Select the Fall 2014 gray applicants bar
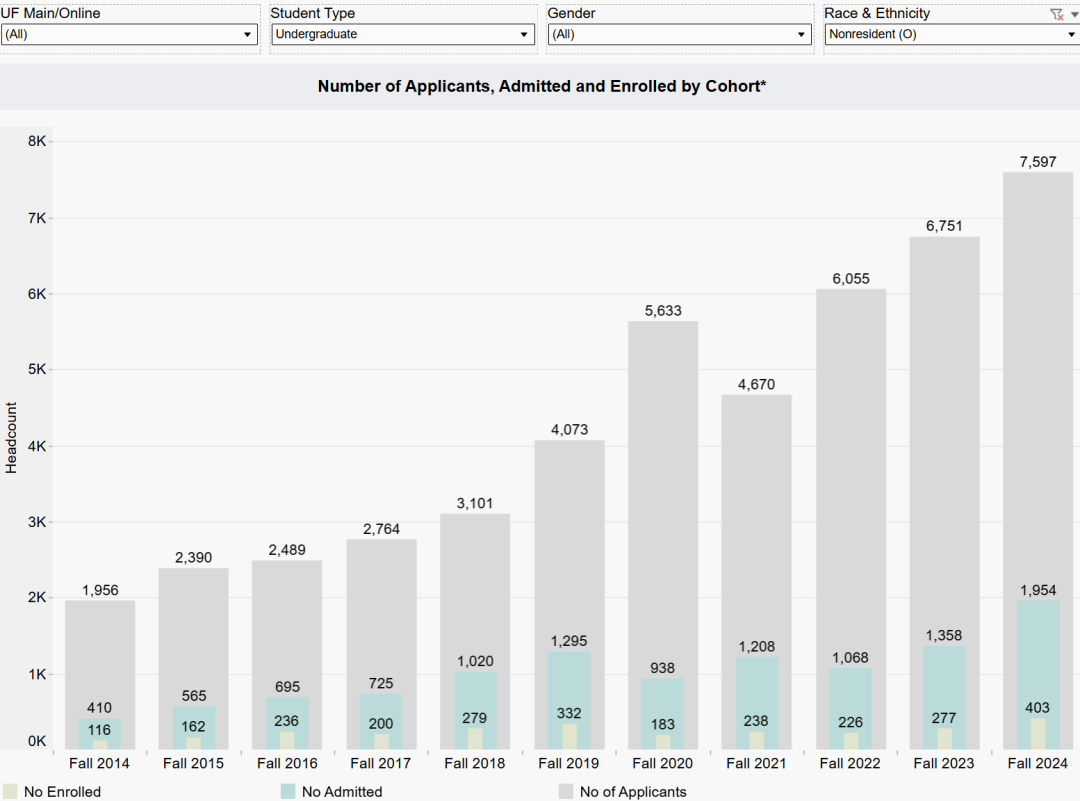This screenshot has height=801, width=1080. [x=100, y=650]
